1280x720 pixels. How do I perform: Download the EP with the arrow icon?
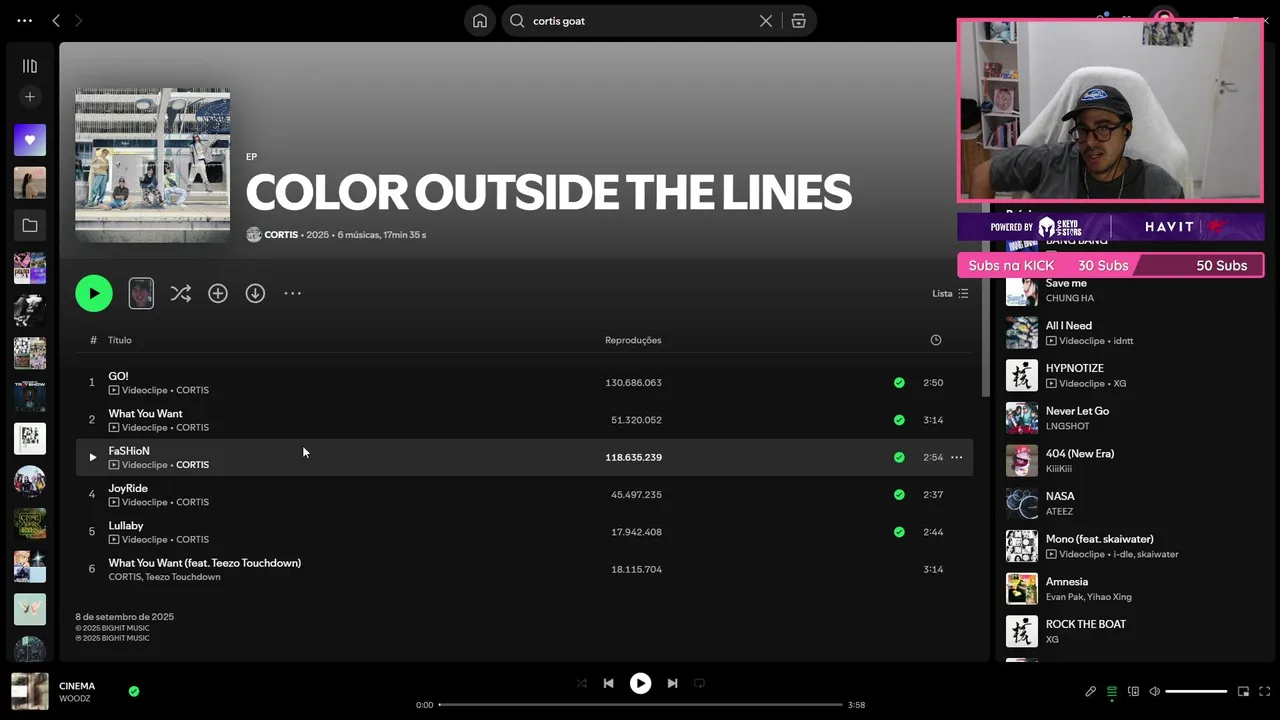pyautogui.click(x=255, y=293)
